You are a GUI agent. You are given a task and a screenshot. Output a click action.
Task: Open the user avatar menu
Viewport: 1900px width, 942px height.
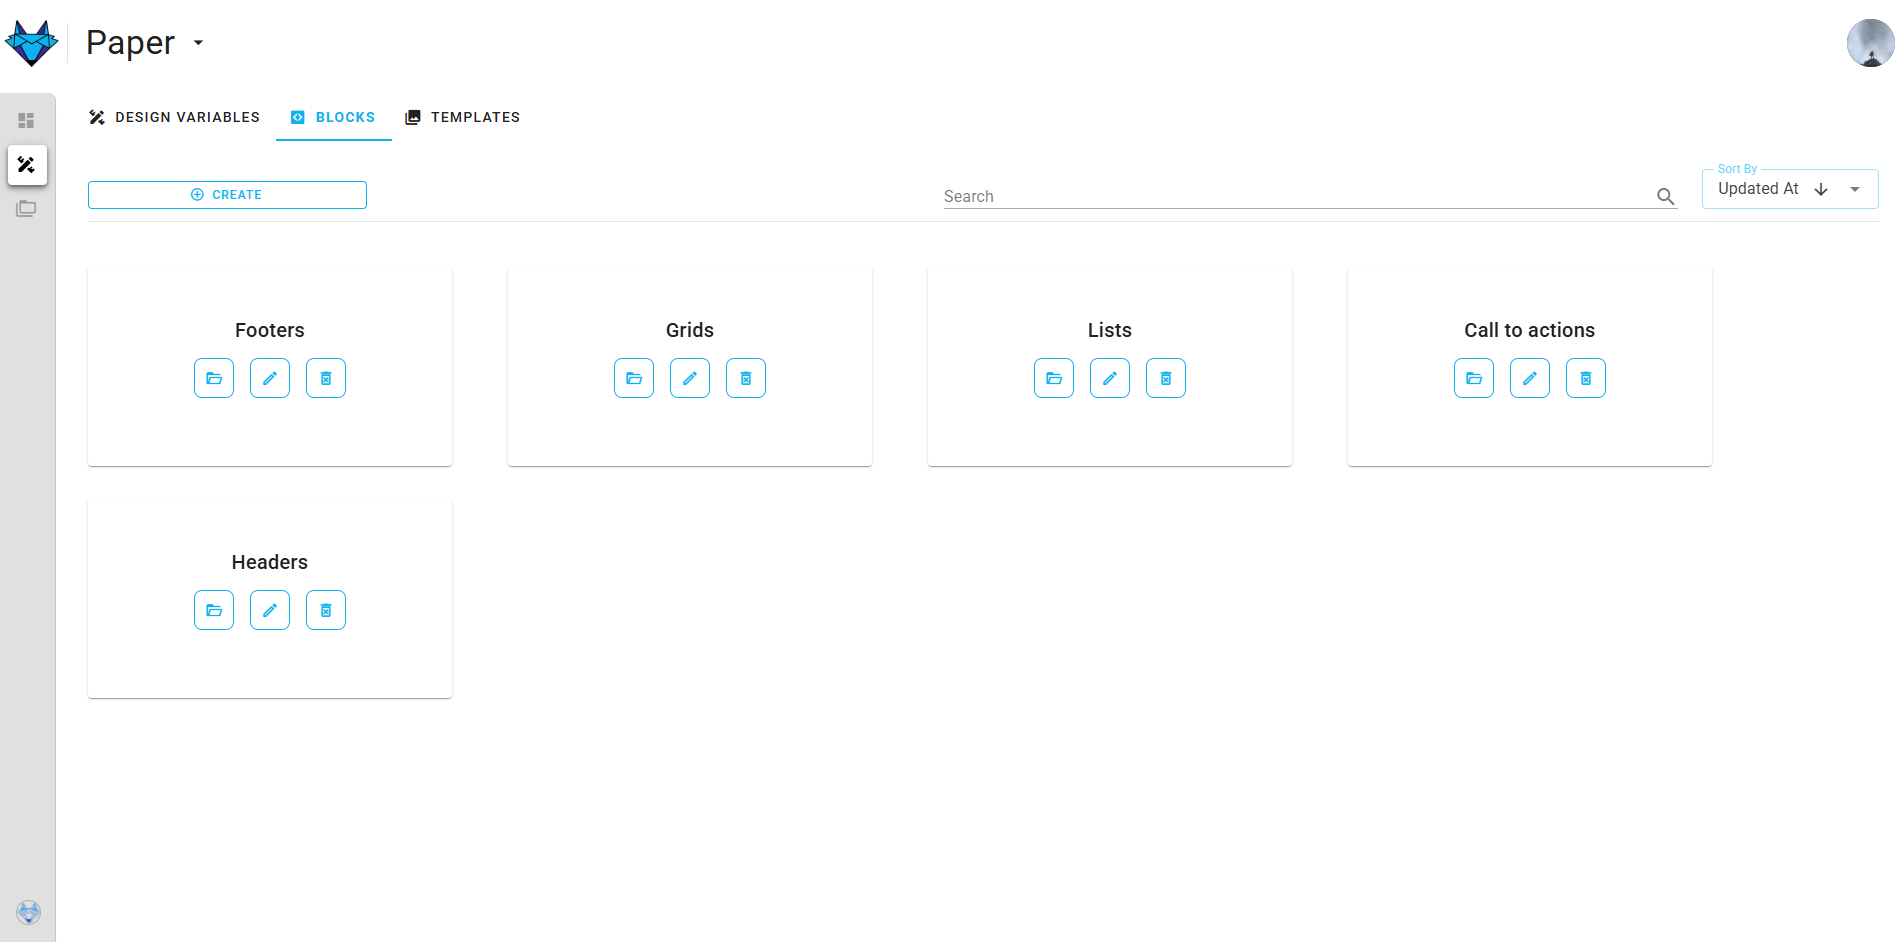tap(1870, 43)
